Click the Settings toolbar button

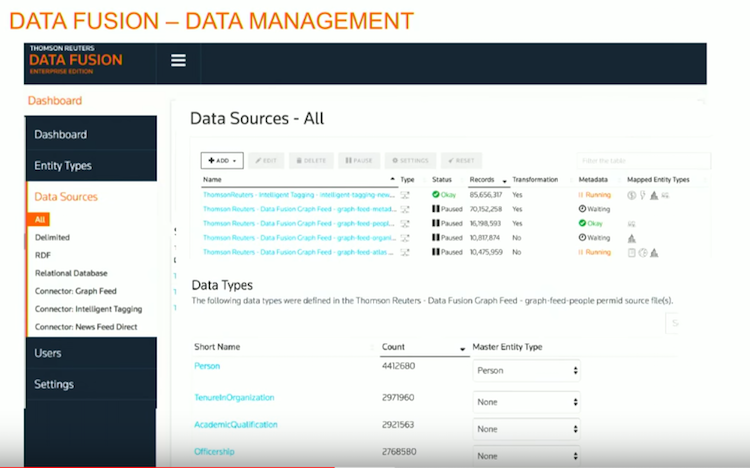[410, 161]
